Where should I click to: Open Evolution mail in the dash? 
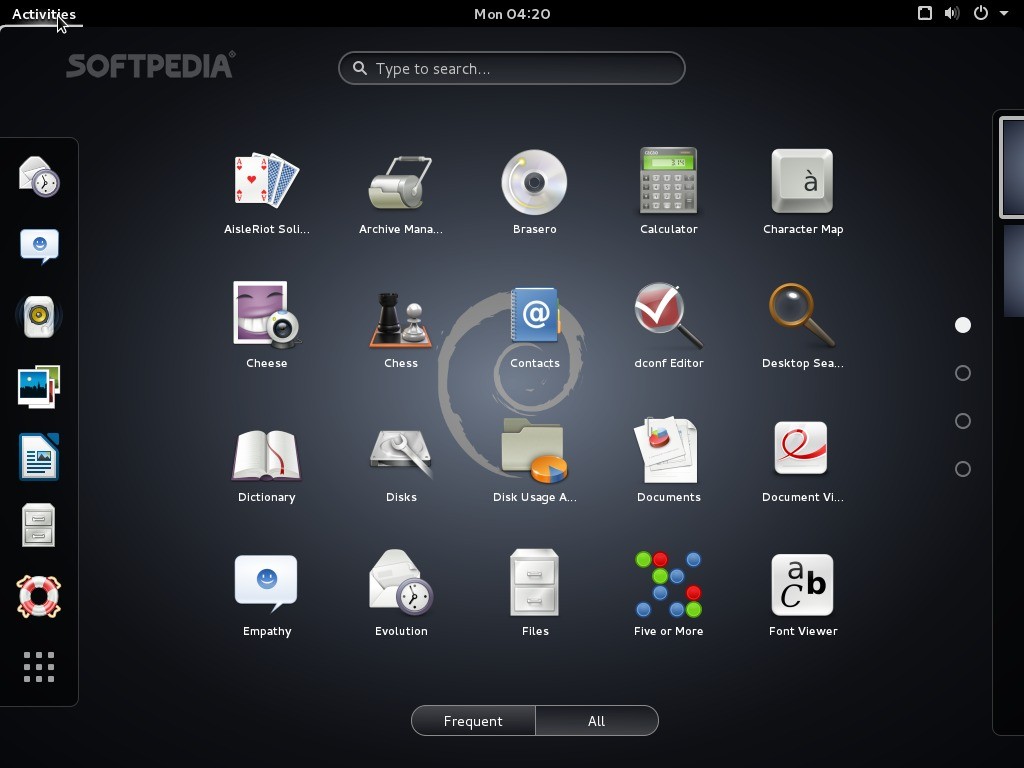coord(39,176)
